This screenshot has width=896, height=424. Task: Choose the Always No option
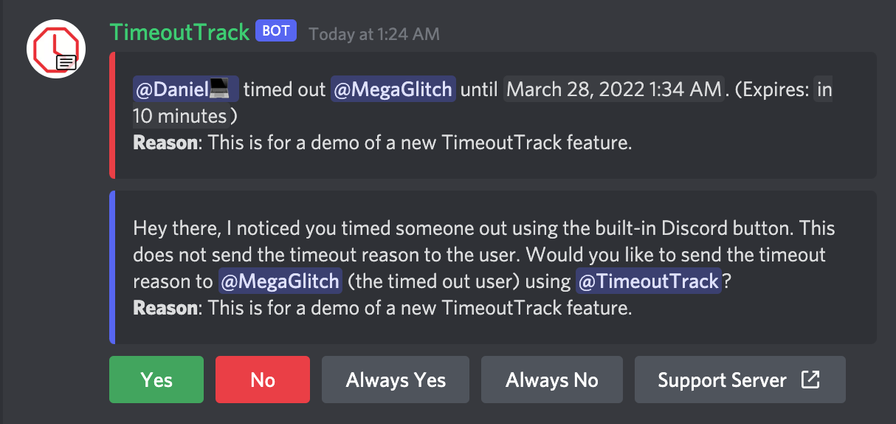[x=552, y=380]
